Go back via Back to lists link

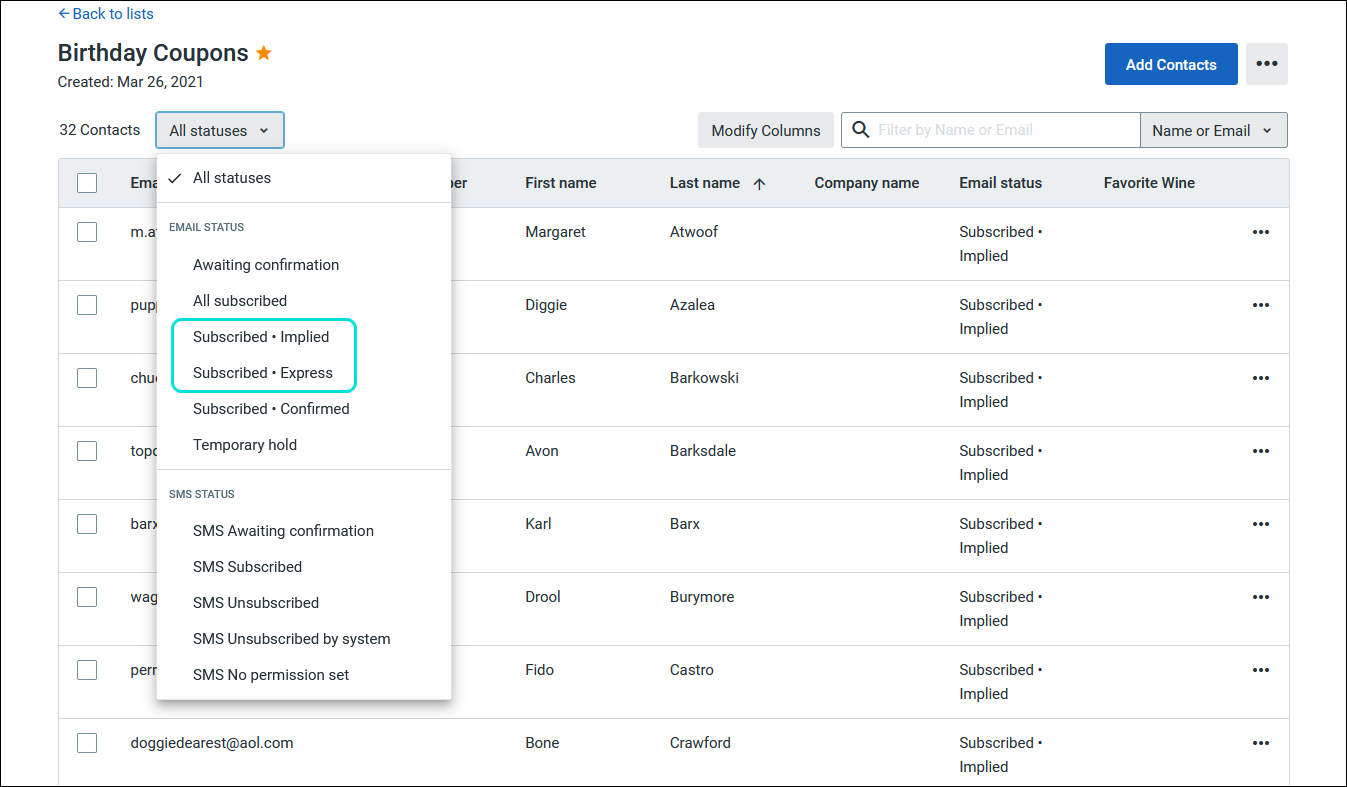[x=106, y=14]
